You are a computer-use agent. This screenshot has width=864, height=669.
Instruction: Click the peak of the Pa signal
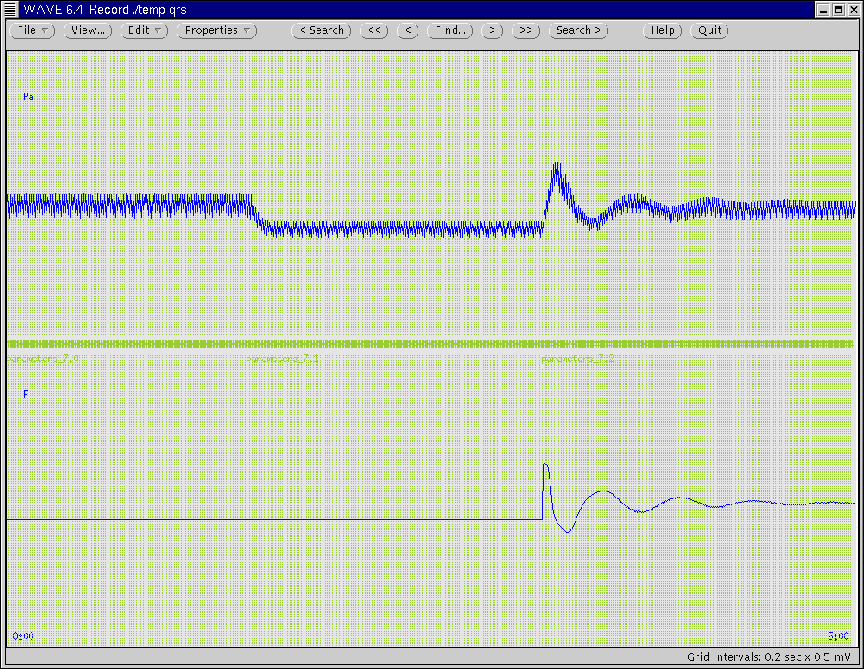pos(557,164)
